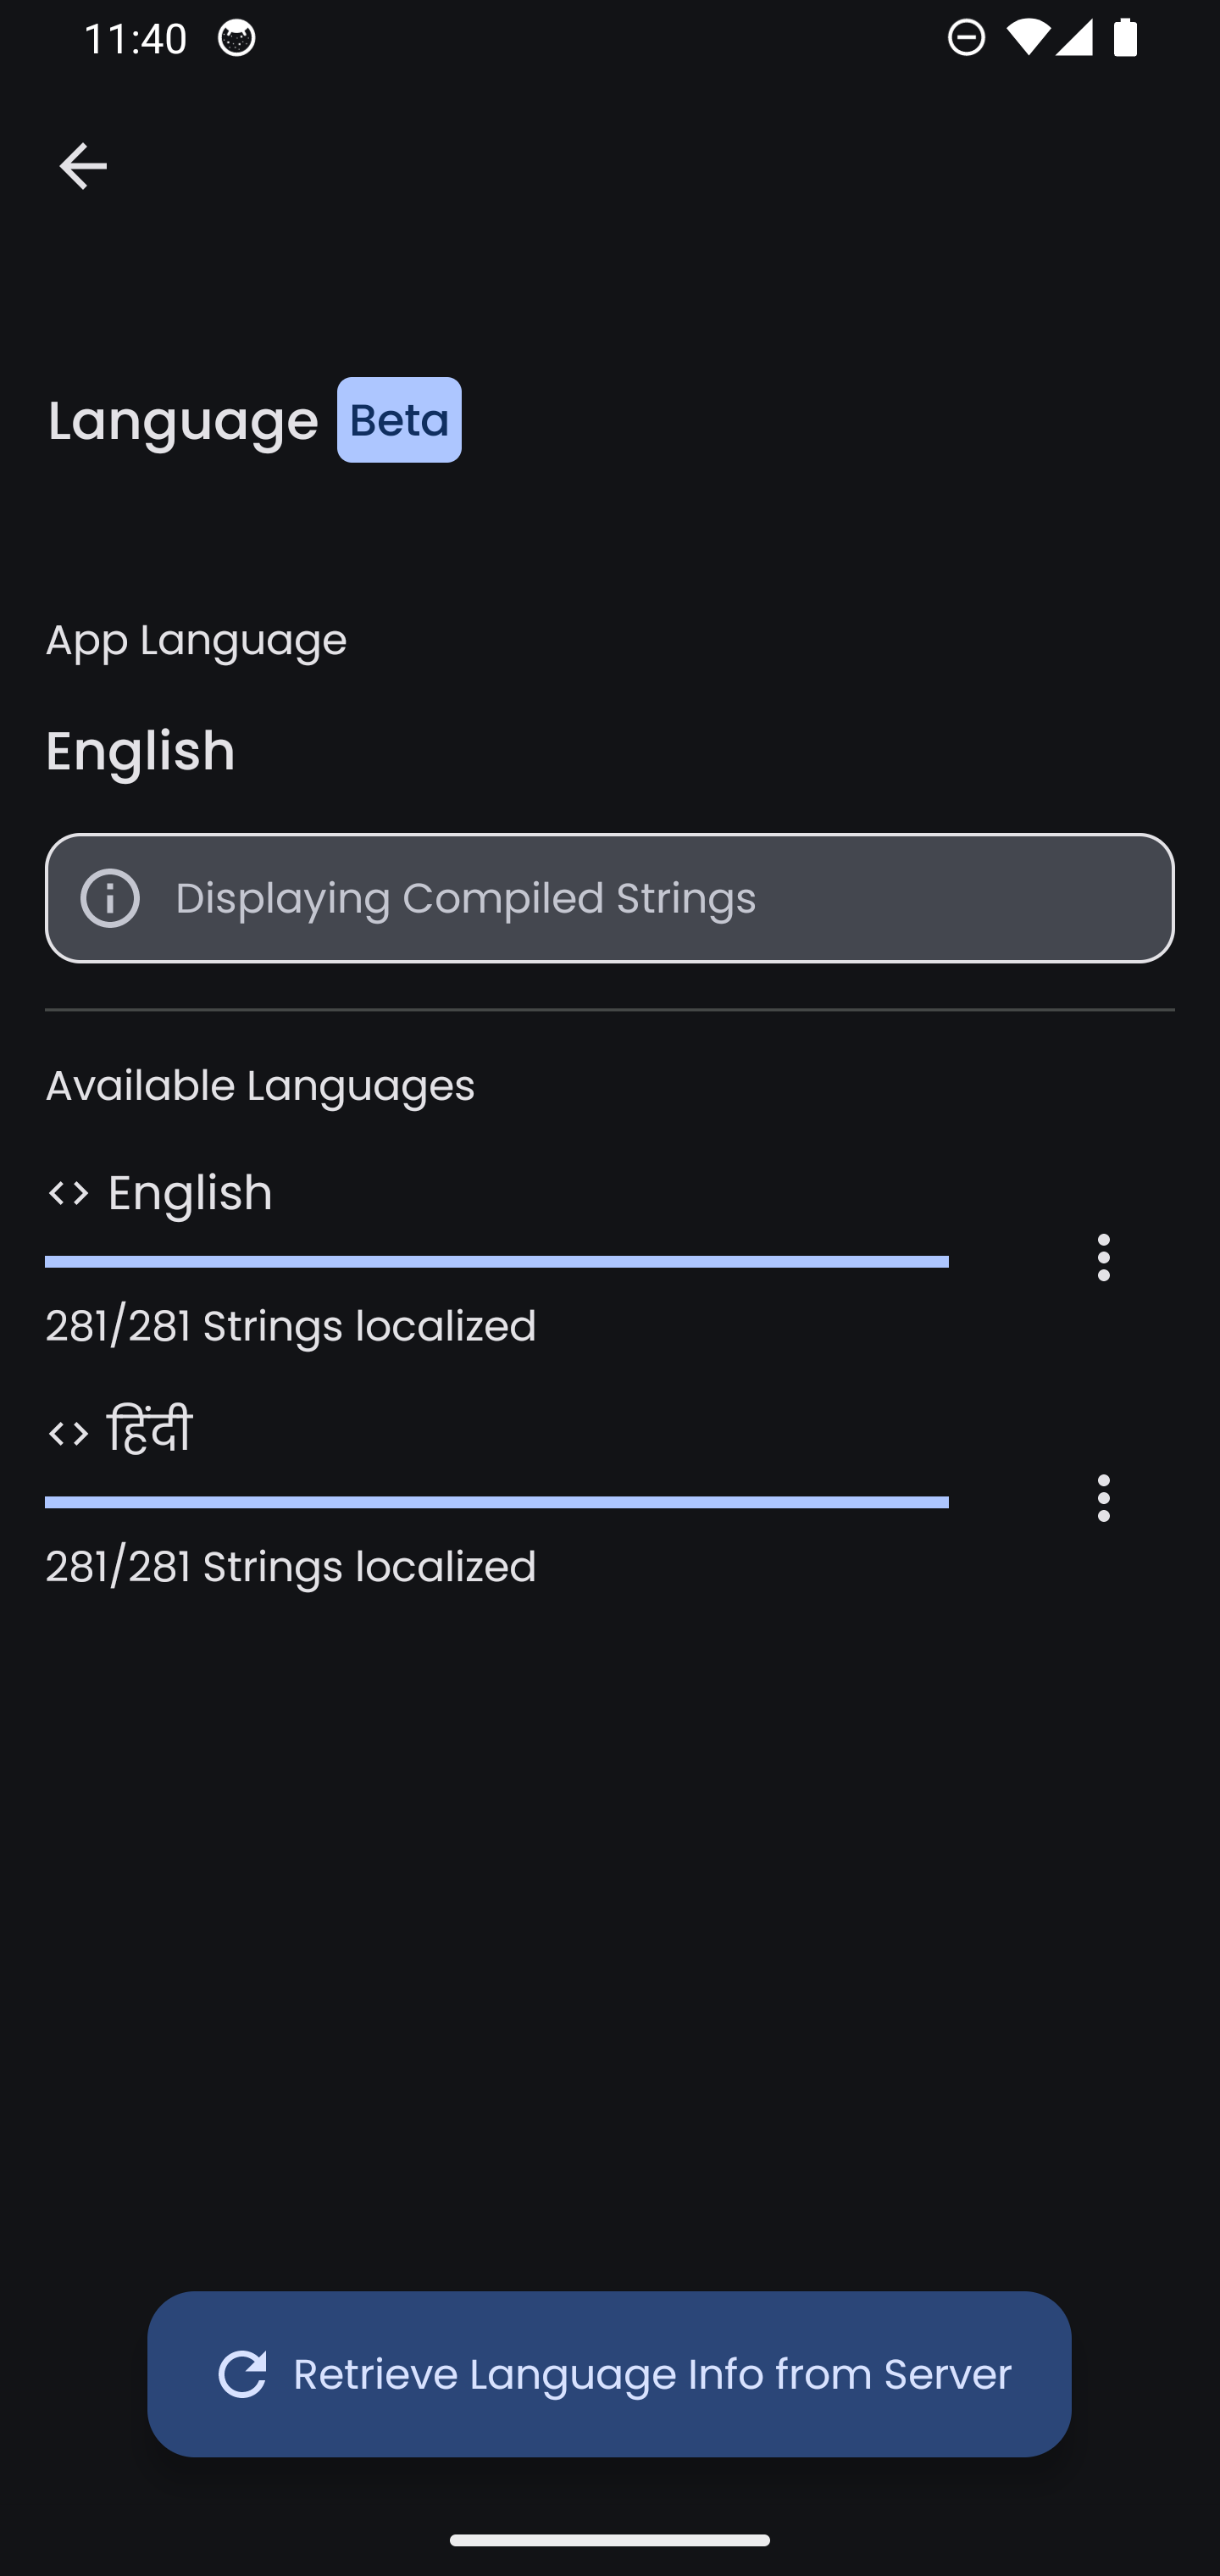
Task: Open the three-dot menu for हिंदी
Action: pyautogui.click(x=1103, y=1498)
